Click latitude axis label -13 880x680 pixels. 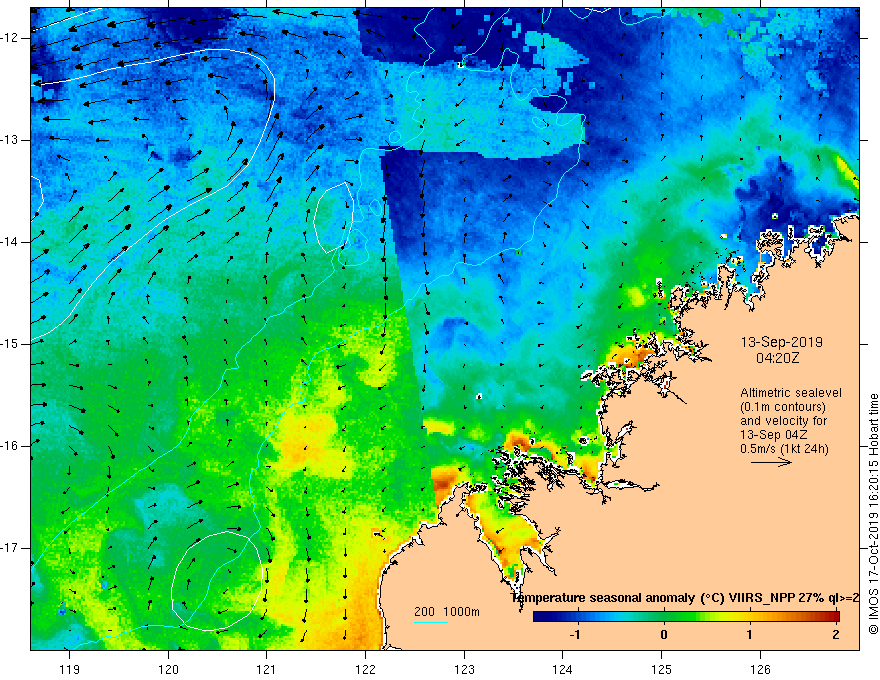tap(10, 140)
